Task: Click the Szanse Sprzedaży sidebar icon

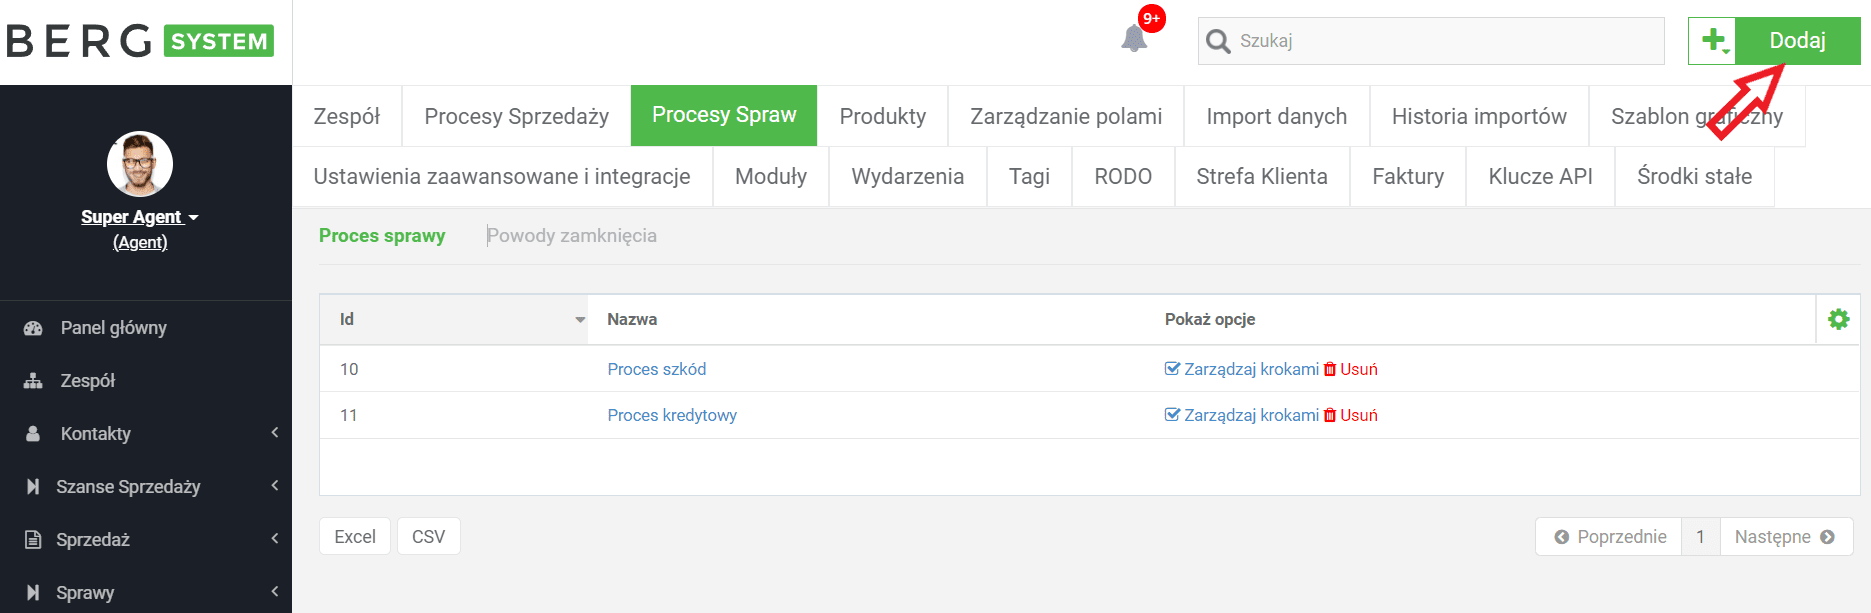Action: 33,487
